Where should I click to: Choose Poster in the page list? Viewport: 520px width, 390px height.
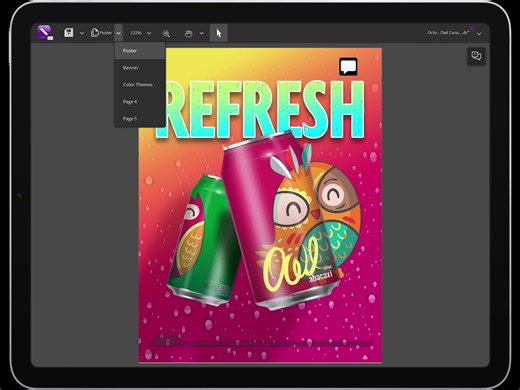pyautogui.click(x=140, y=51)
